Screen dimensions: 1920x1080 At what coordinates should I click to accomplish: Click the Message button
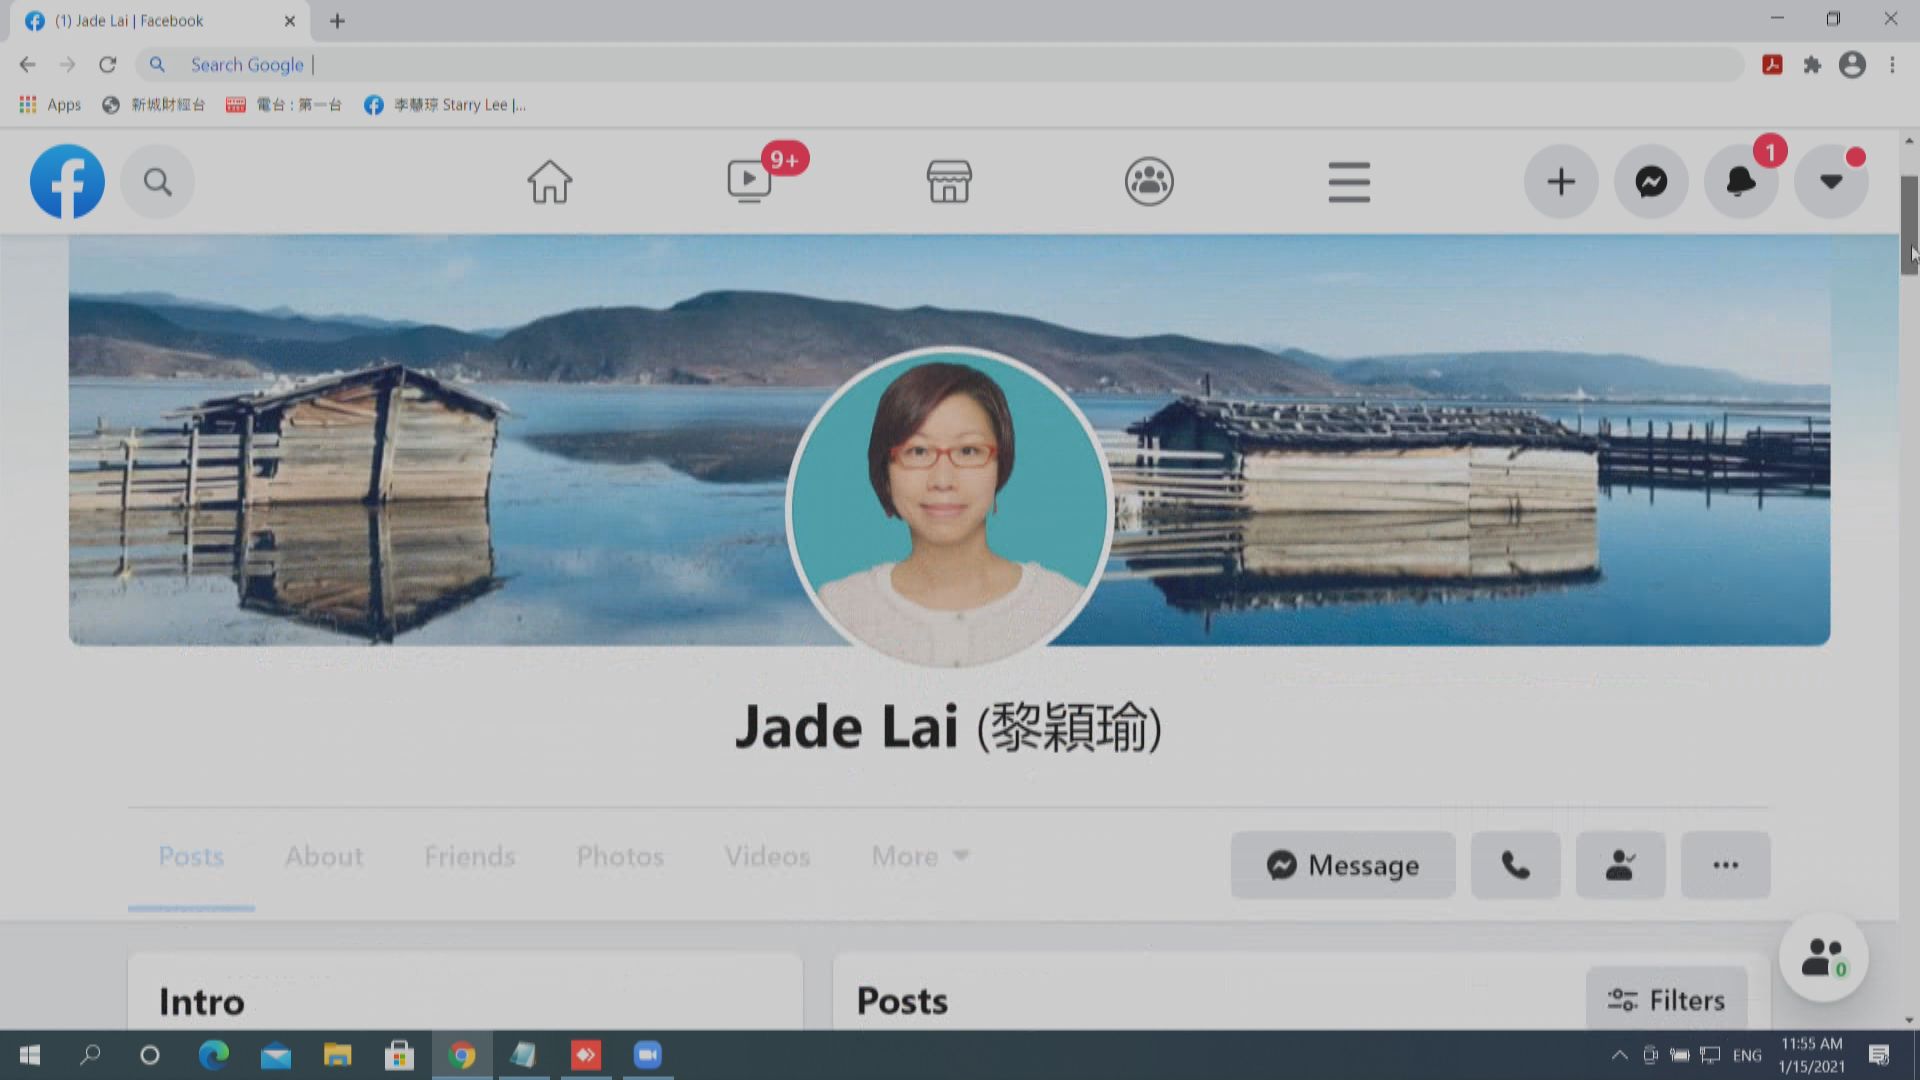click(x=1343, y=865)
